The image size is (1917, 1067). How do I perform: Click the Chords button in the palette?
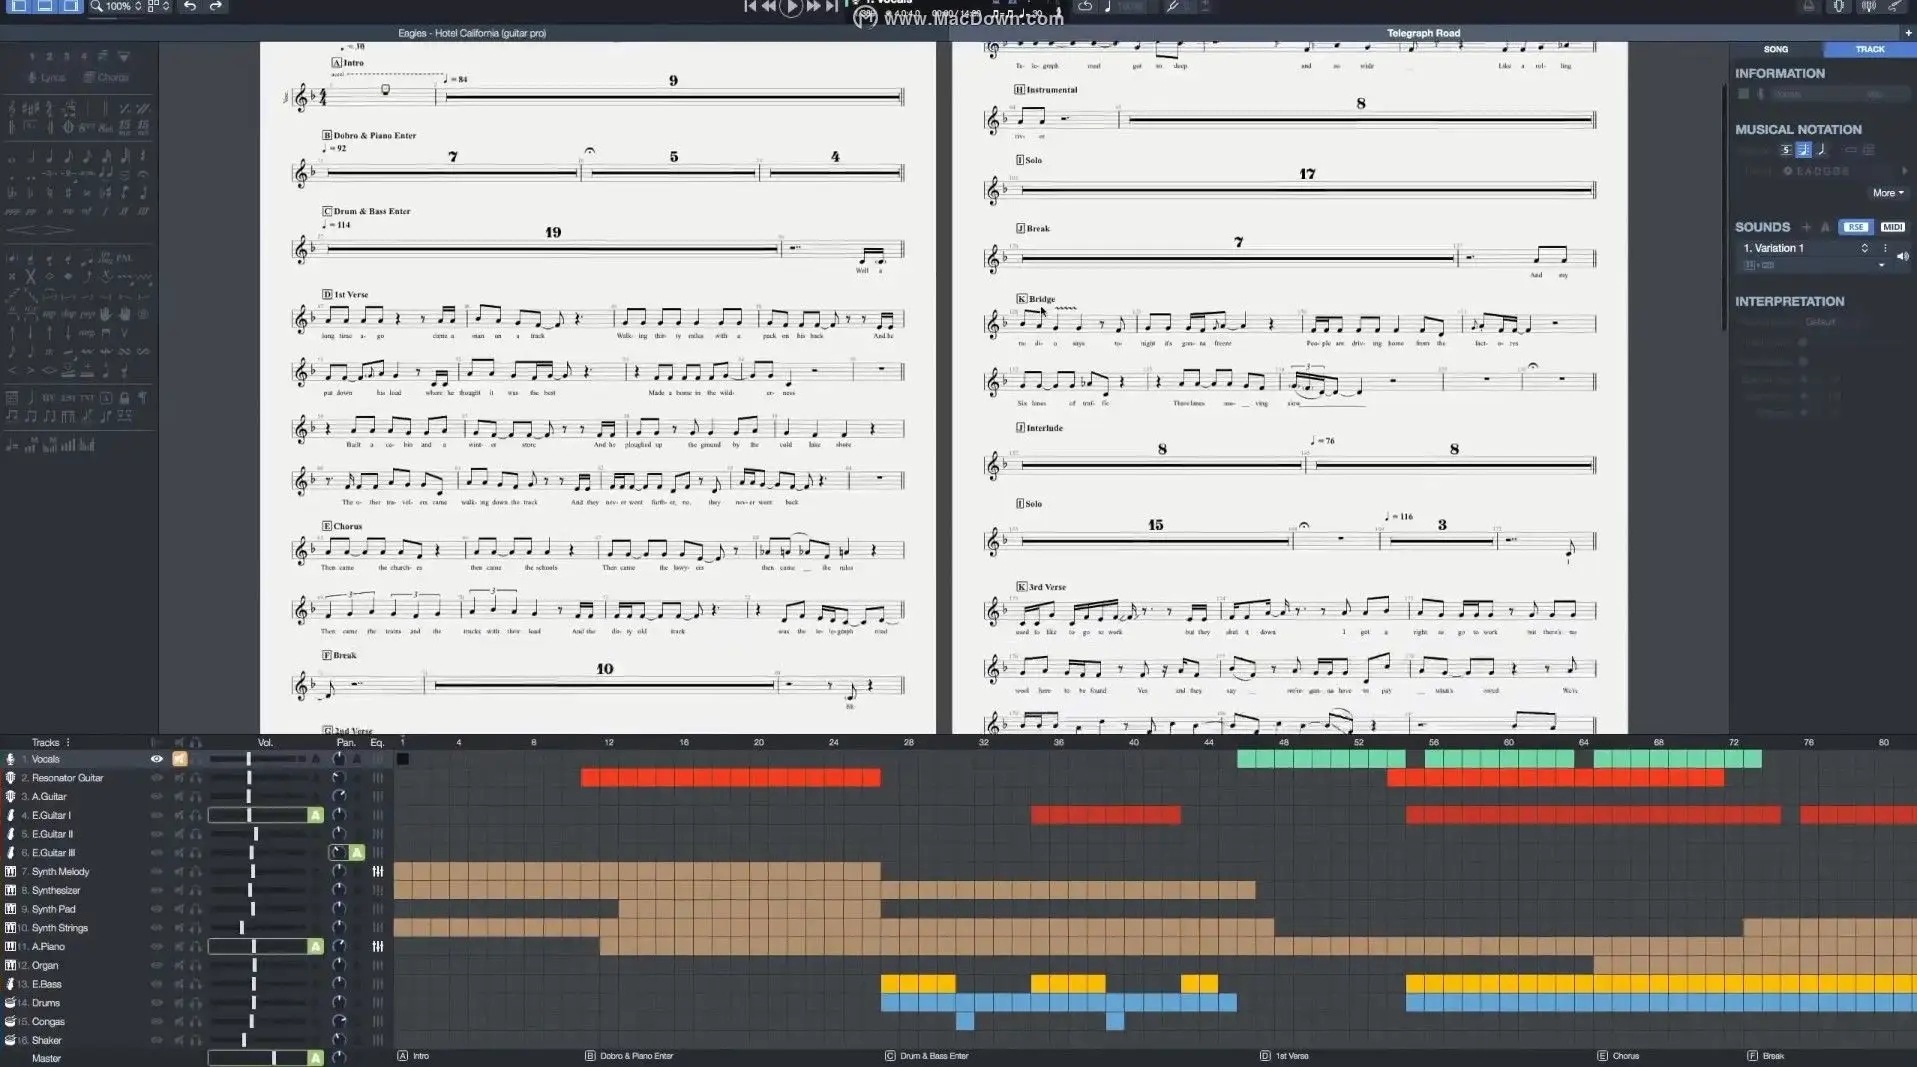click(106, 77)
